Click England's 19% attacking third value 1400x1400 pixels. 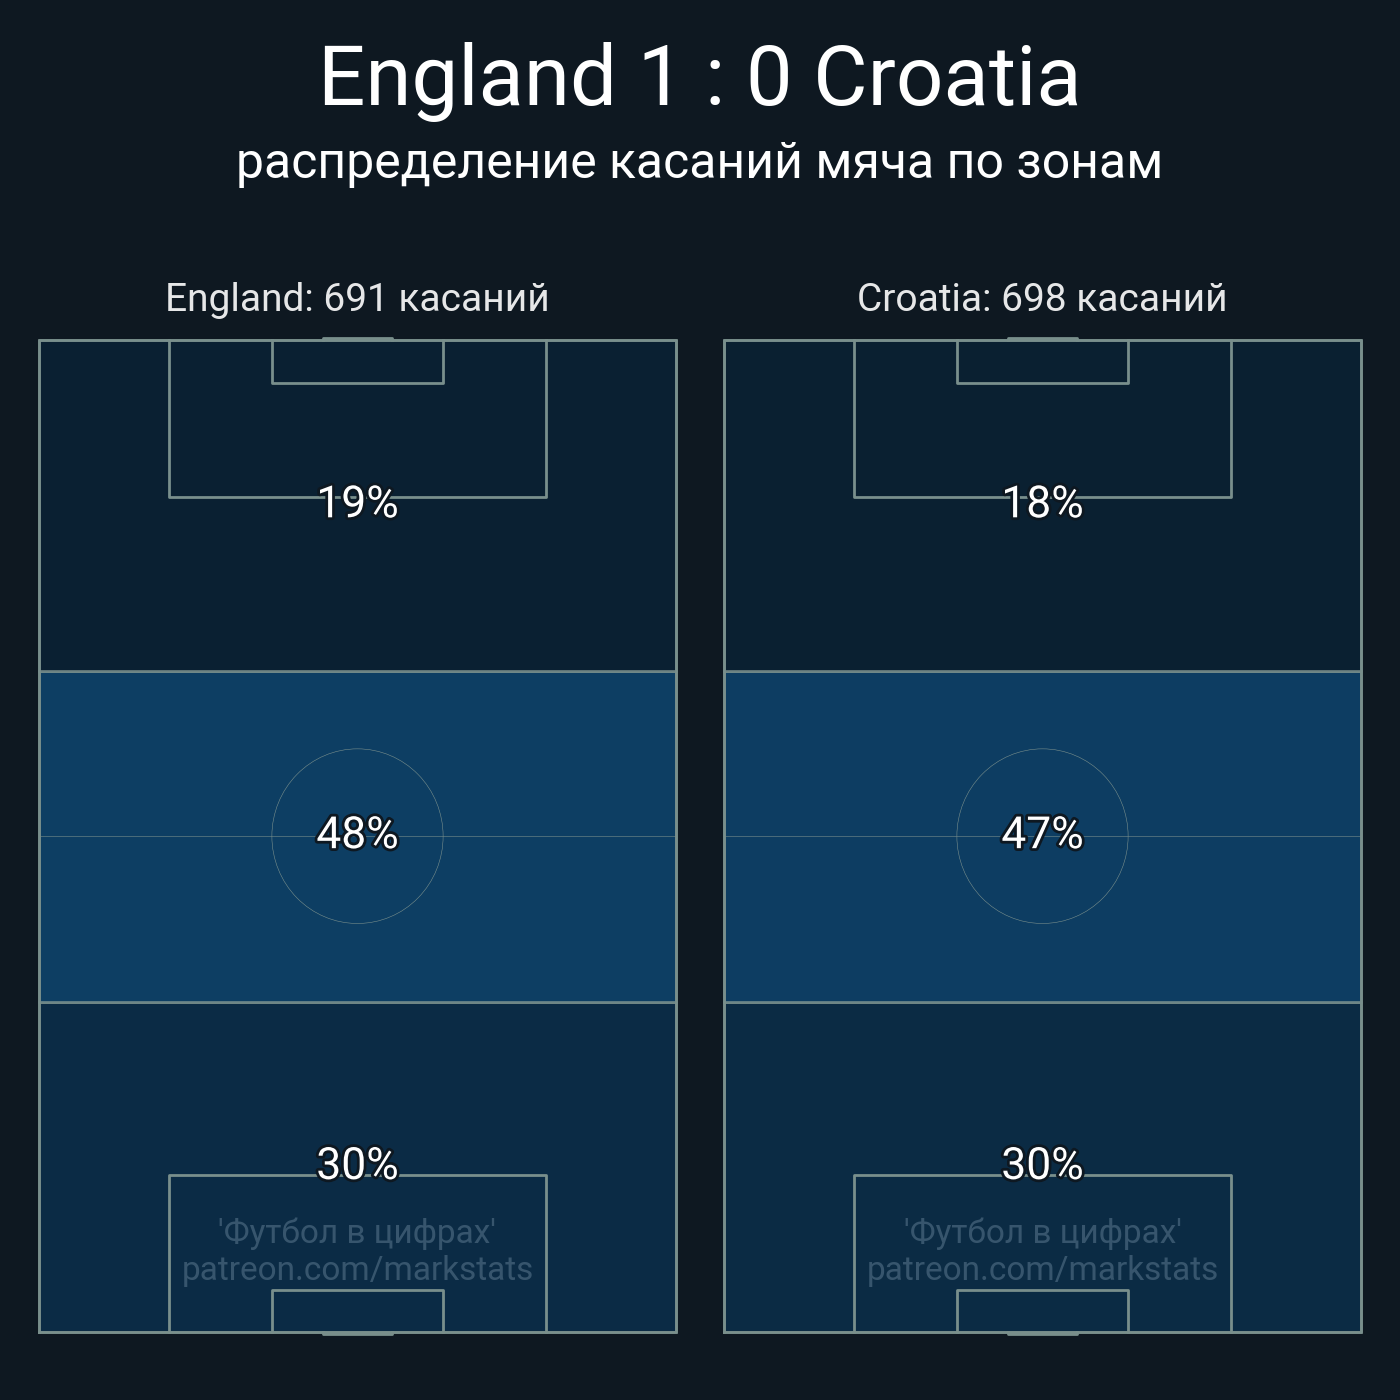point(357,502)
